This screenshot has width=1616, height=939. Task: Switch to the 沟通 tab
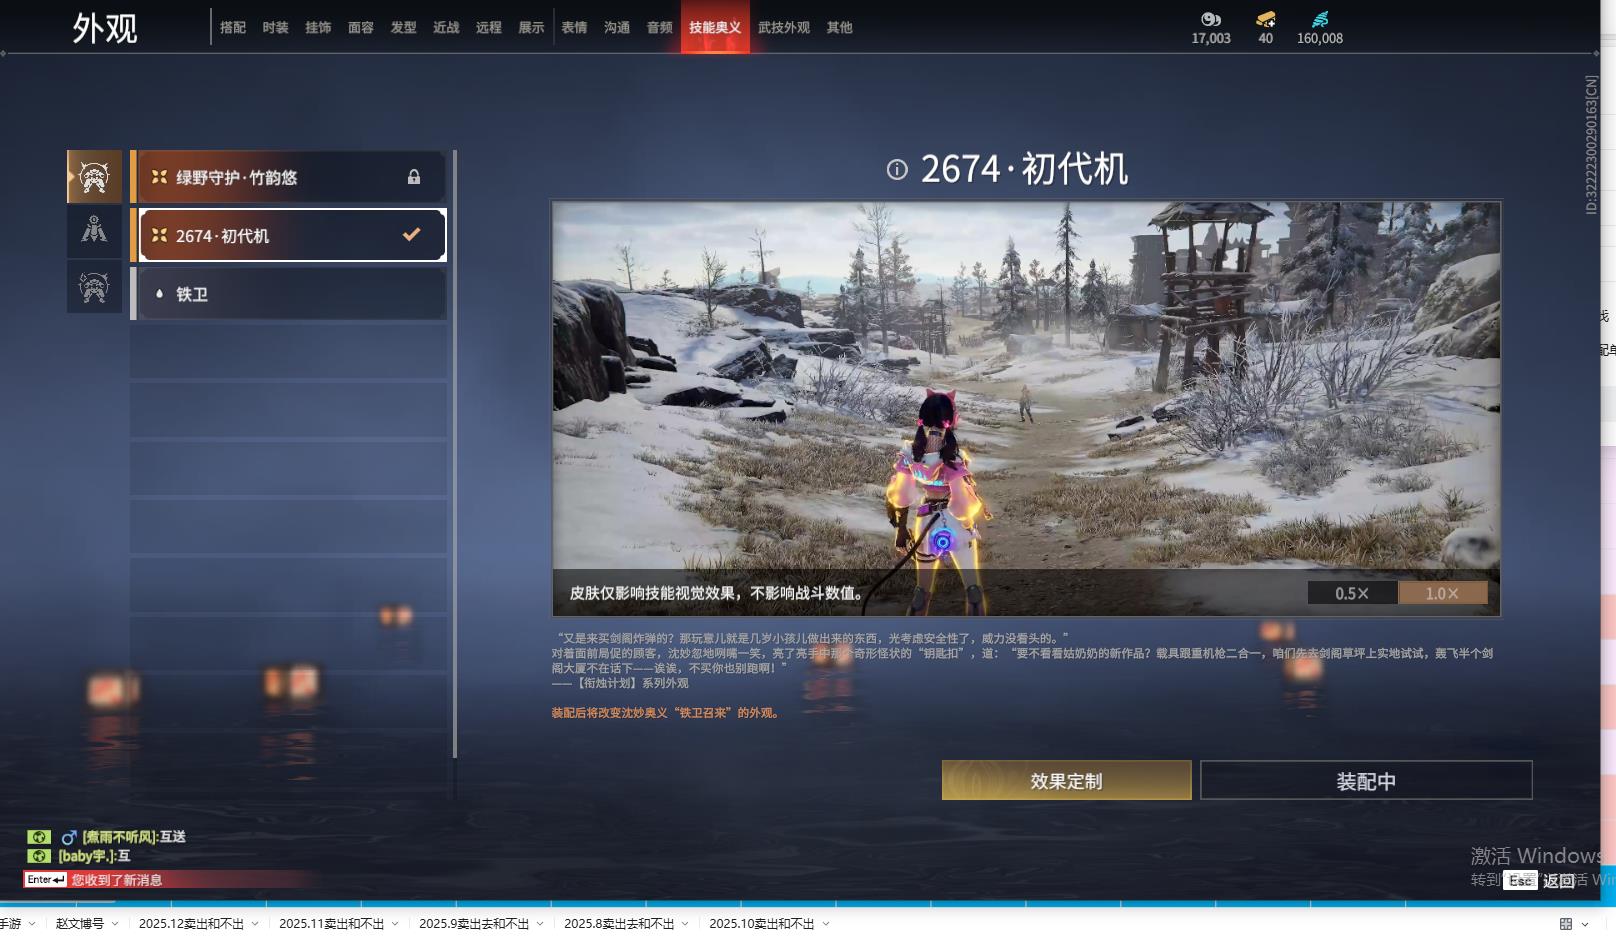tap(617, 28)
